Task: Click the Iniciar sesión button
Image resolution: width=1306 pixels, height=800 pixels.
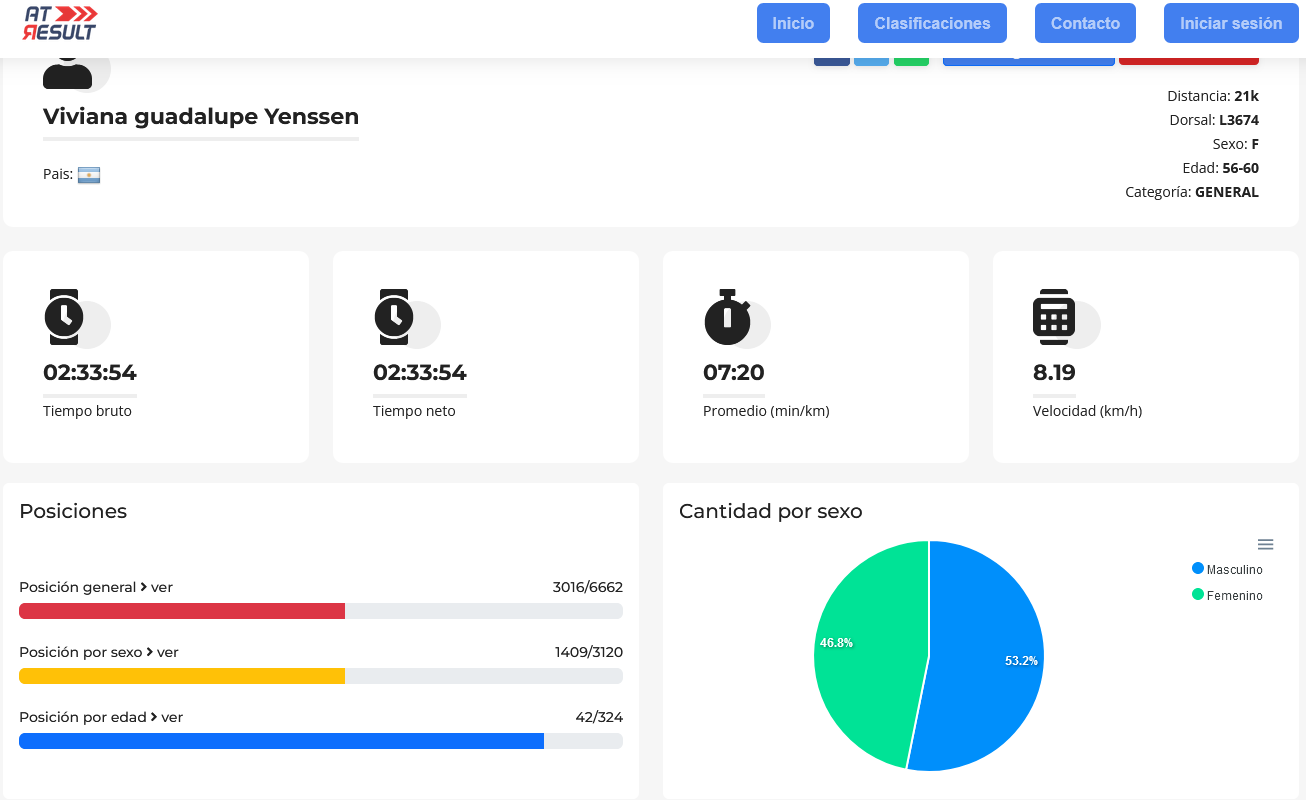Action: [x=1231, y=23]
